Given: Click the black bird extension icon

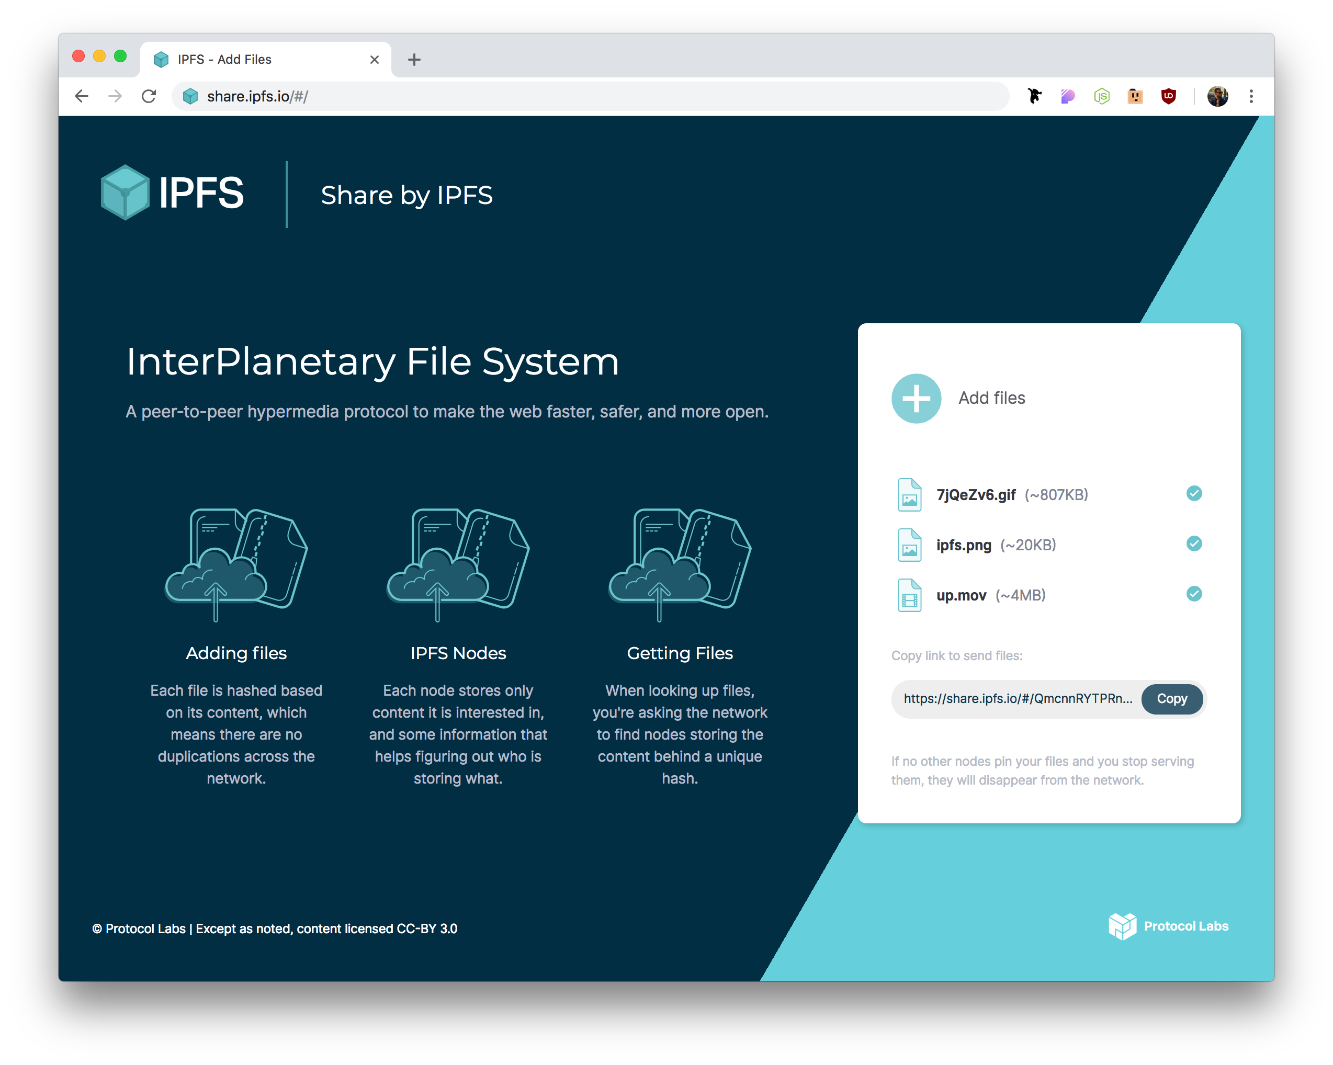Looking at the screenshot, I should pos(1035,96).
